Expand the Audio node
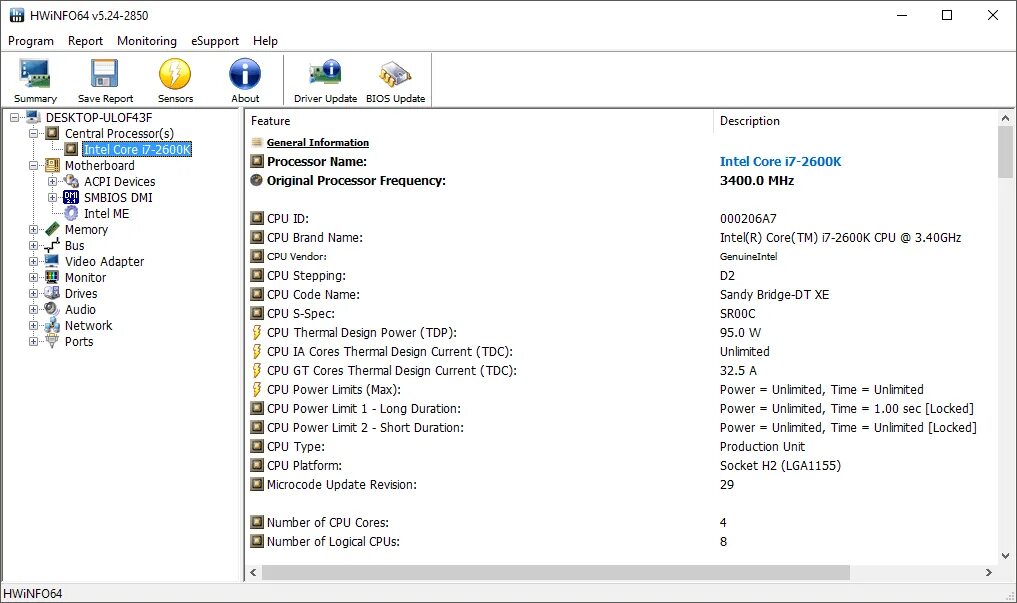1017x603 pixels. (34, 309)
